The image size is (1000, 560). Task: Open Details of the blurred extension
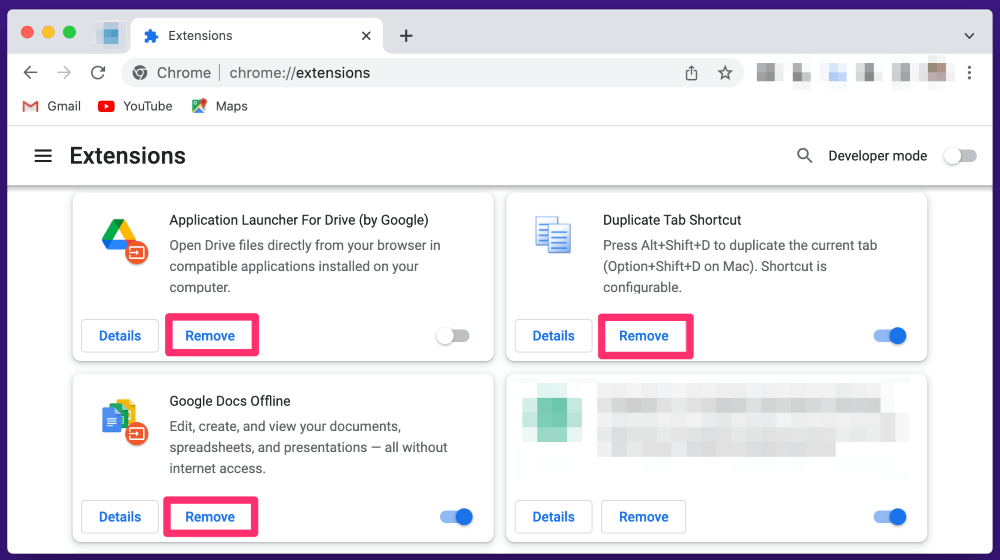pyautogui.click(x=554, y=517)
